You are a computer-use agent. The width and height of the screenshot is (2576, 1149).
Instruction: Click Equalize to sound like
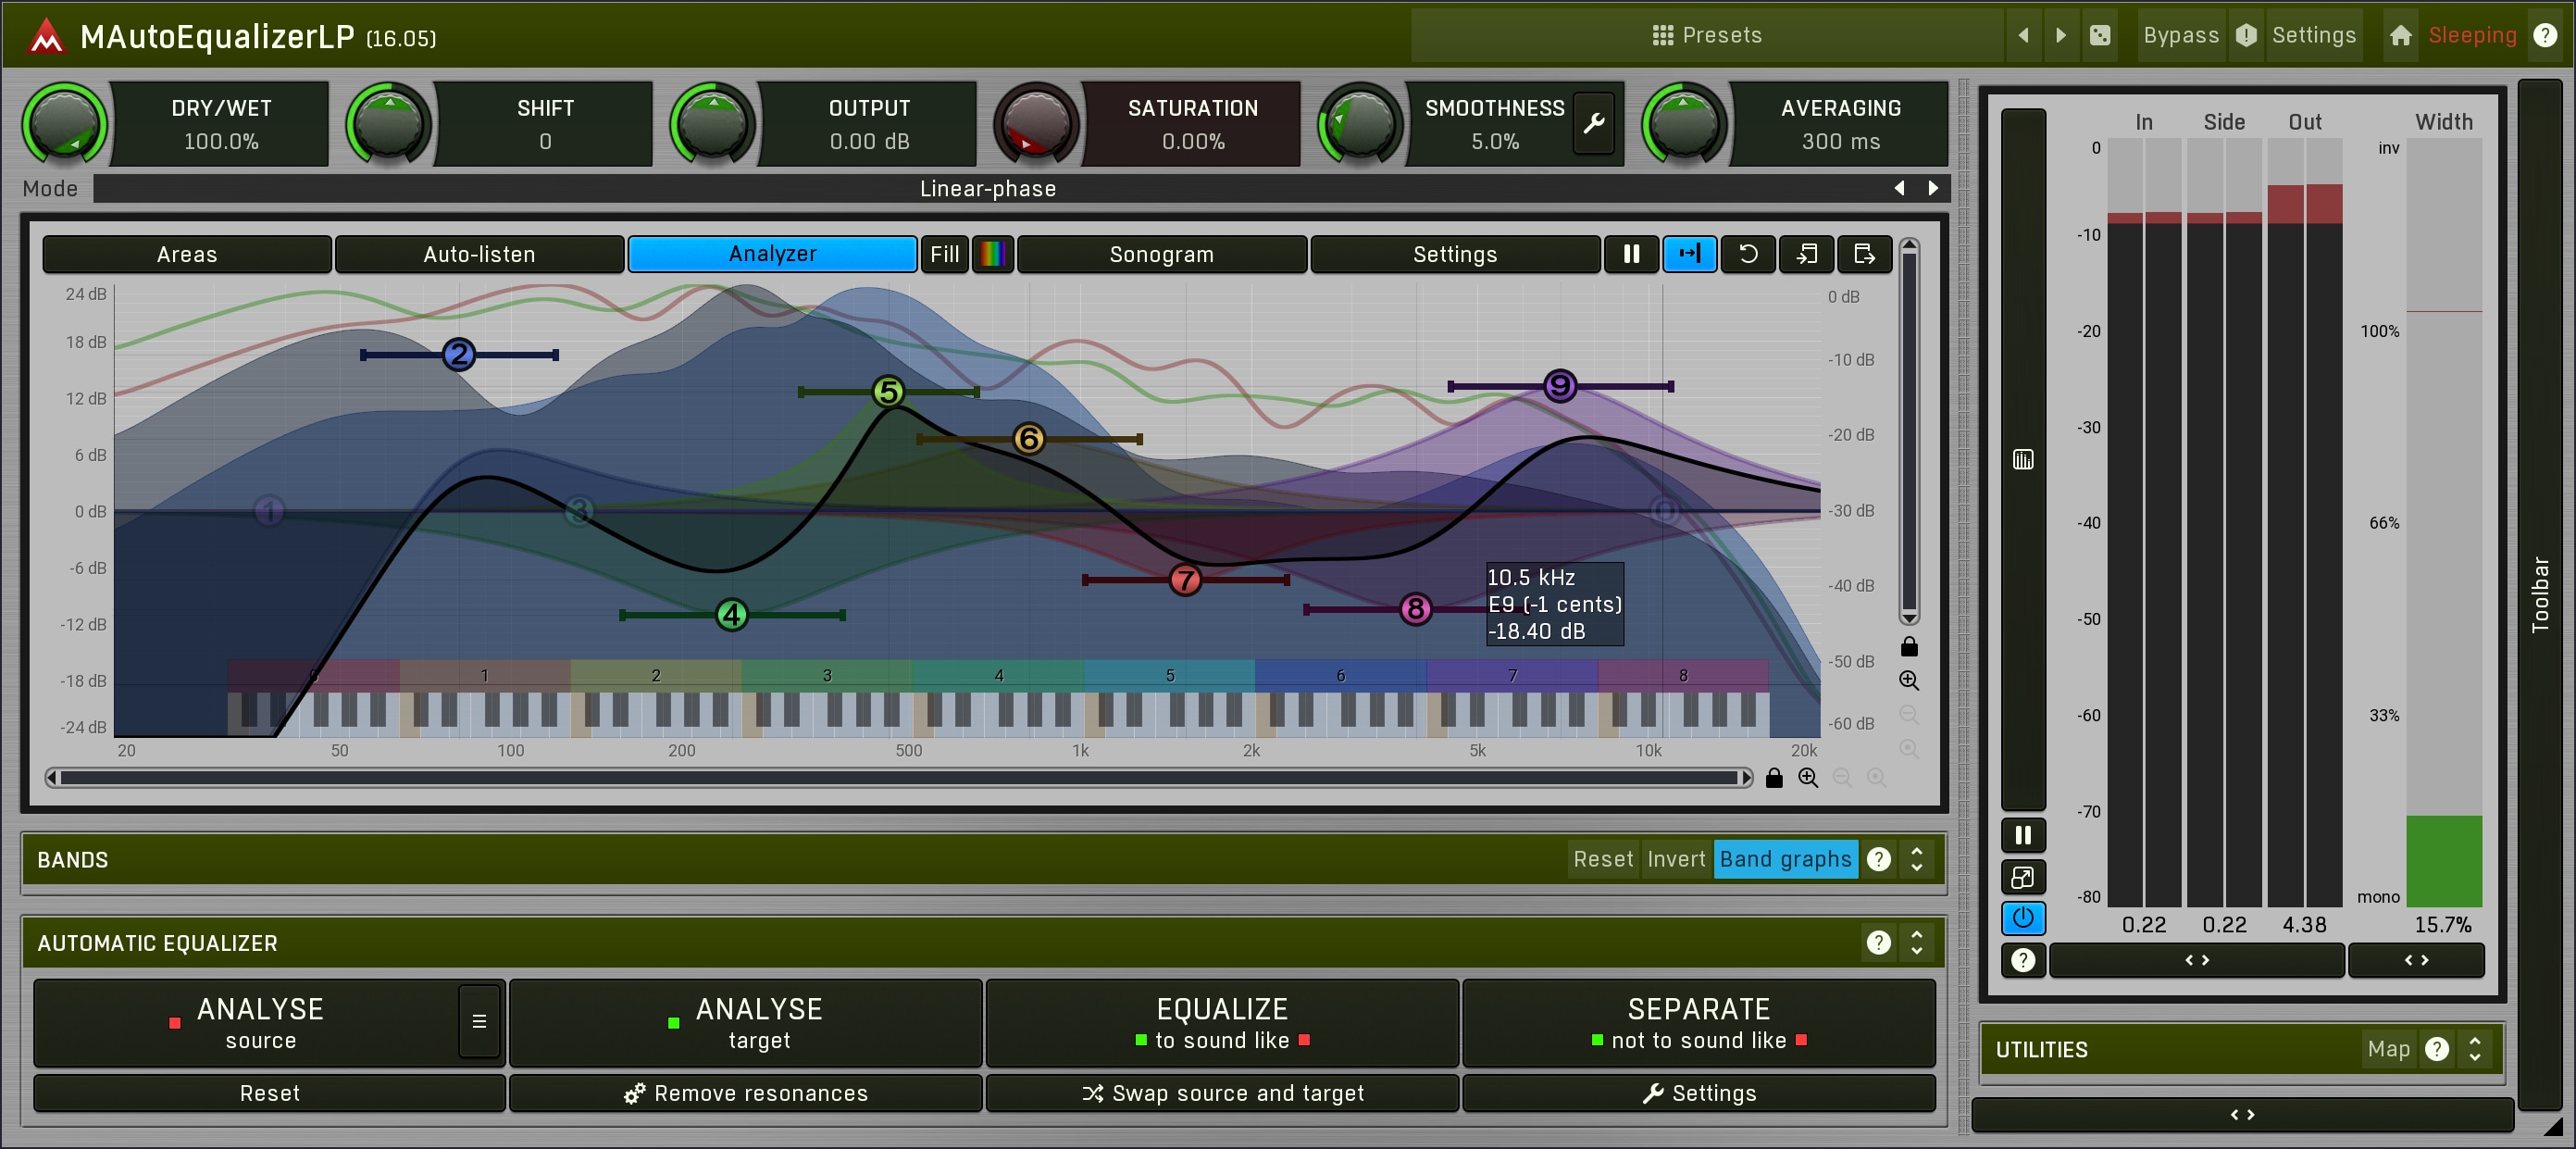(1222, 1022)
